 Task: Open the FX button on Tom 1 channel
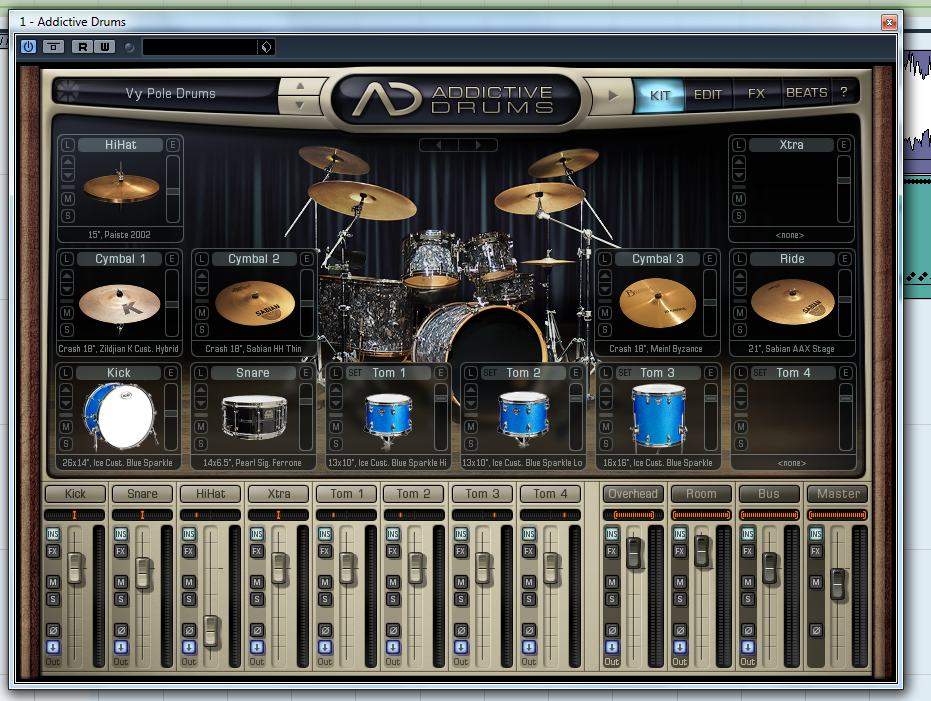coord(324,551)
